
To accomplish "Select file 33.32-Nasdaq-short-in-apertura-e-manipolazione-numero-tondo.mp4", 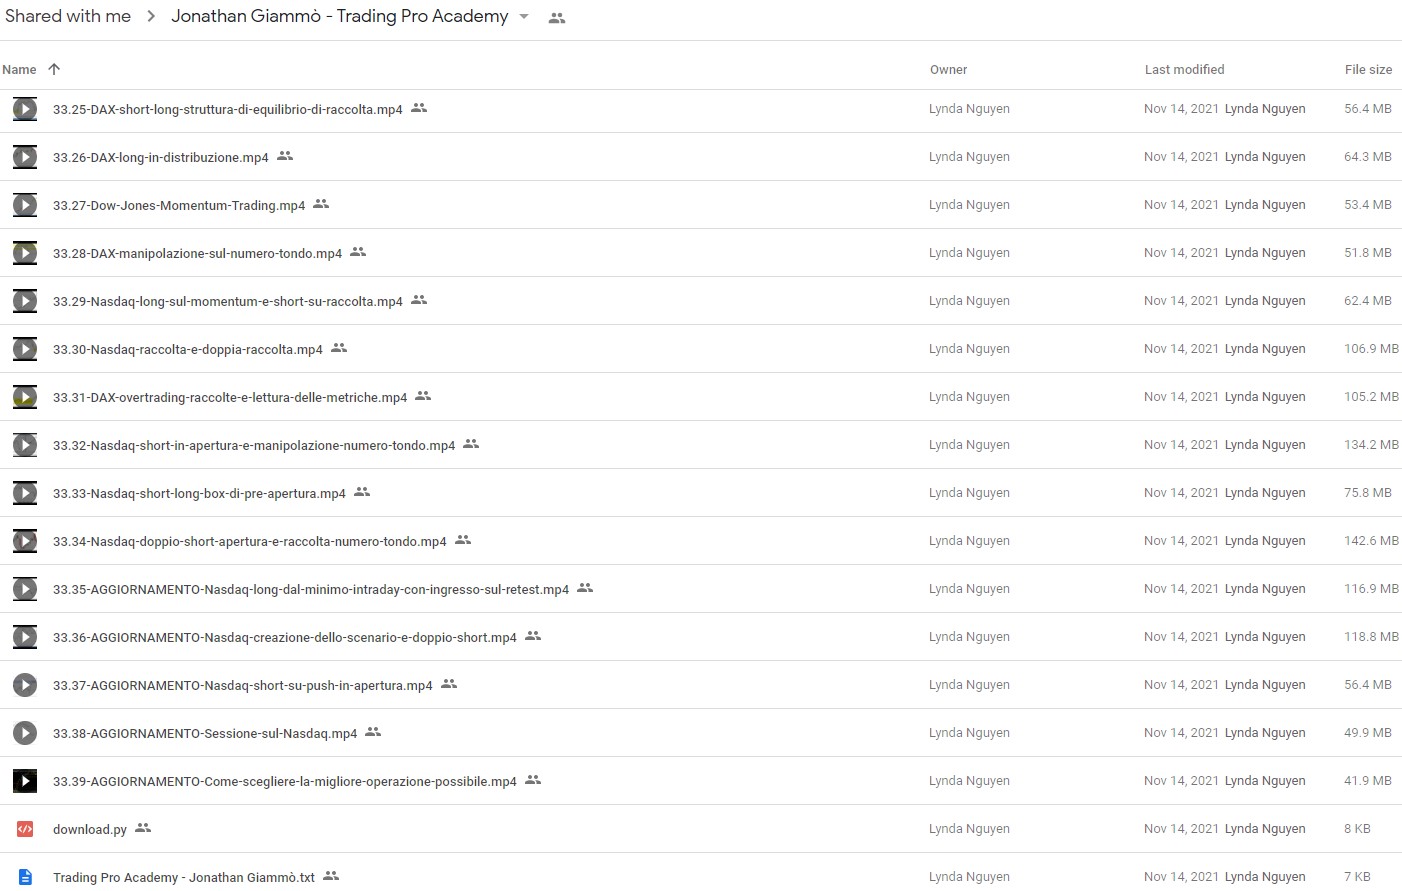I will pos(254,446).
